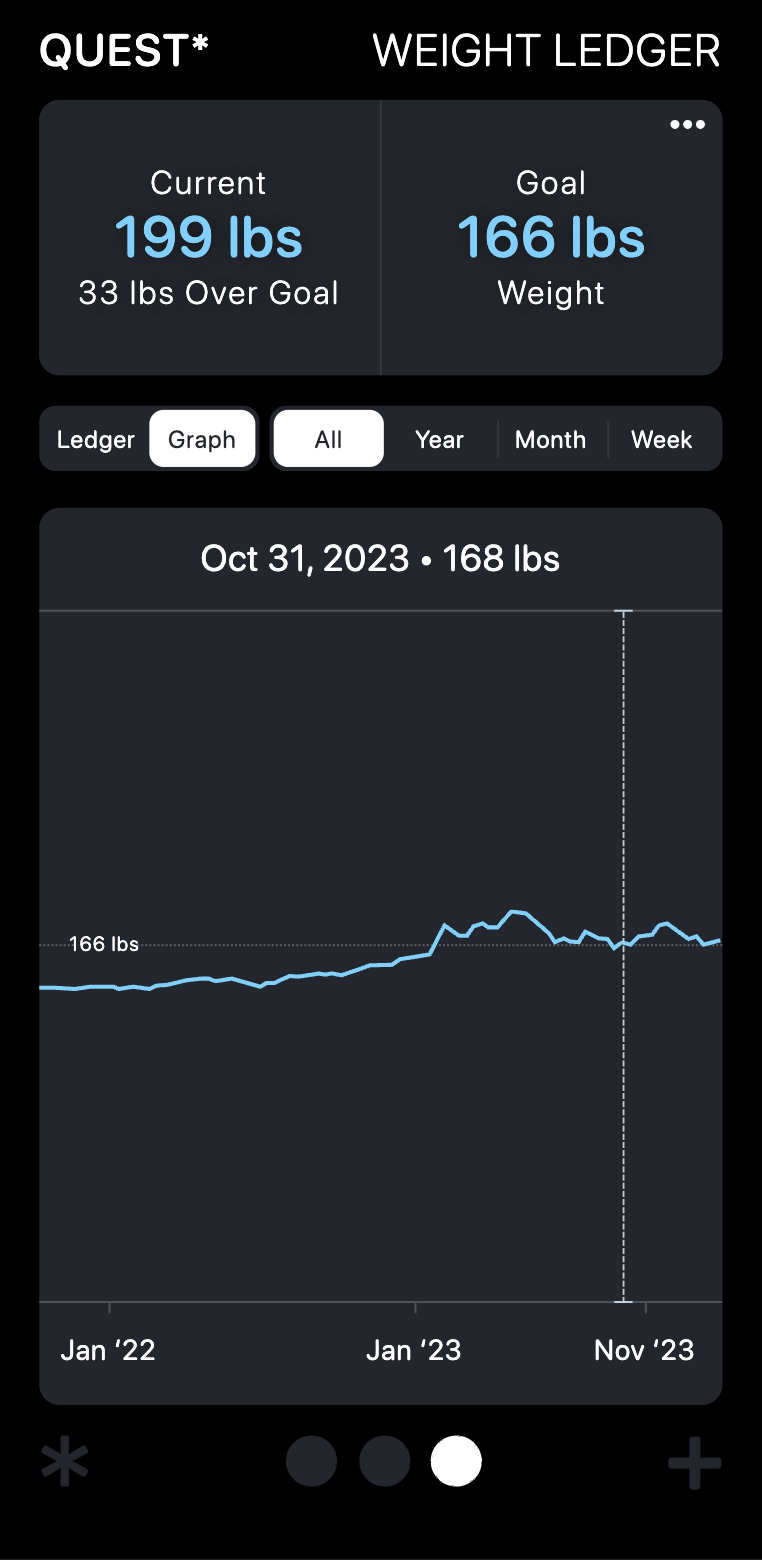
Task: Click the Nov '23 axis label
Action: coord(644,1350)
